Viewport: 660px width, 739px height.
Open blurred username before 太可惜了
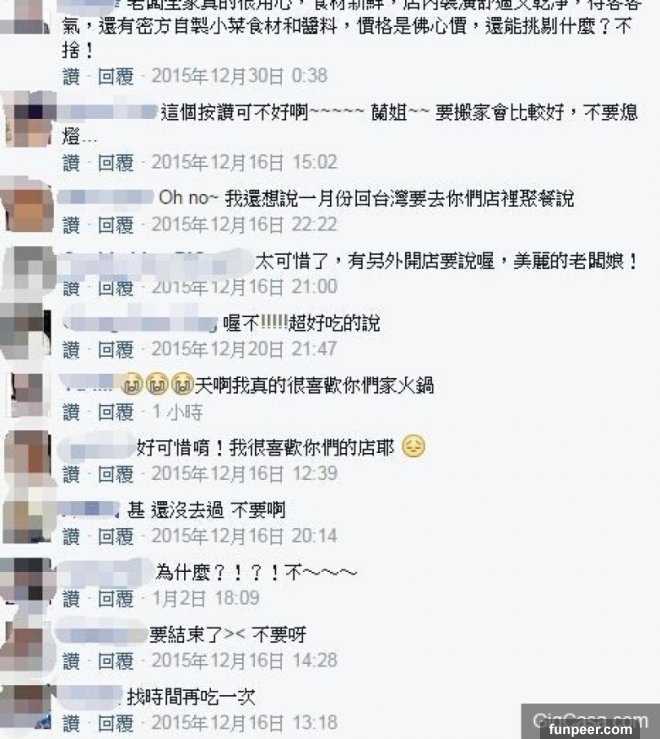pyautogui.click(x=158, y=263)
